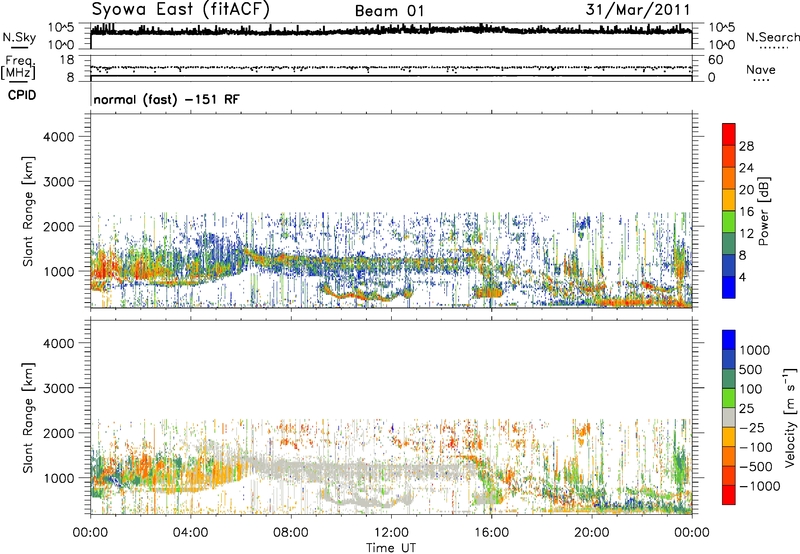
Task: Click the '-100' label on Velocity colorbar
Action: click(x=755, y=447)
